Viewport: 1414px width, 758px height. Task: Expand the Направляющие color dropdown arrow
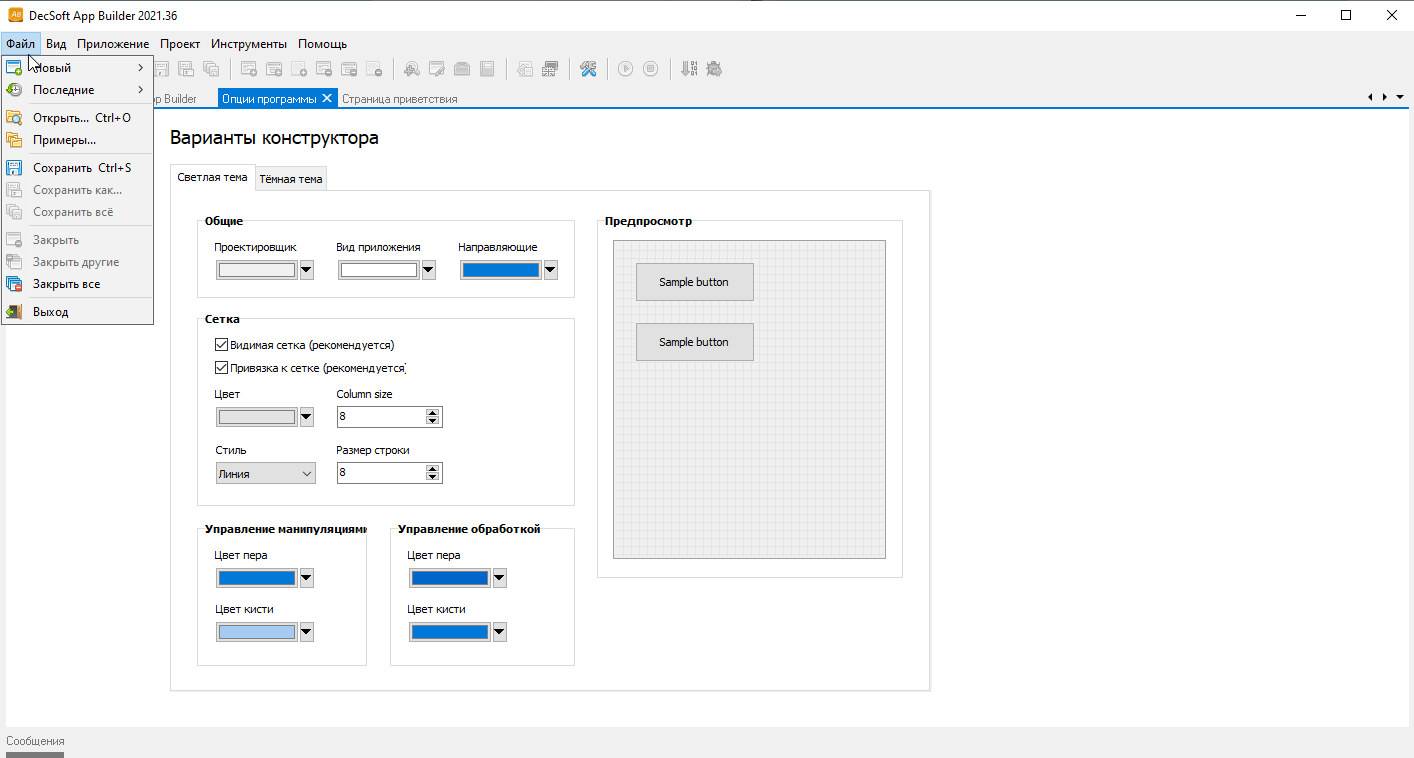pos(550,270)
